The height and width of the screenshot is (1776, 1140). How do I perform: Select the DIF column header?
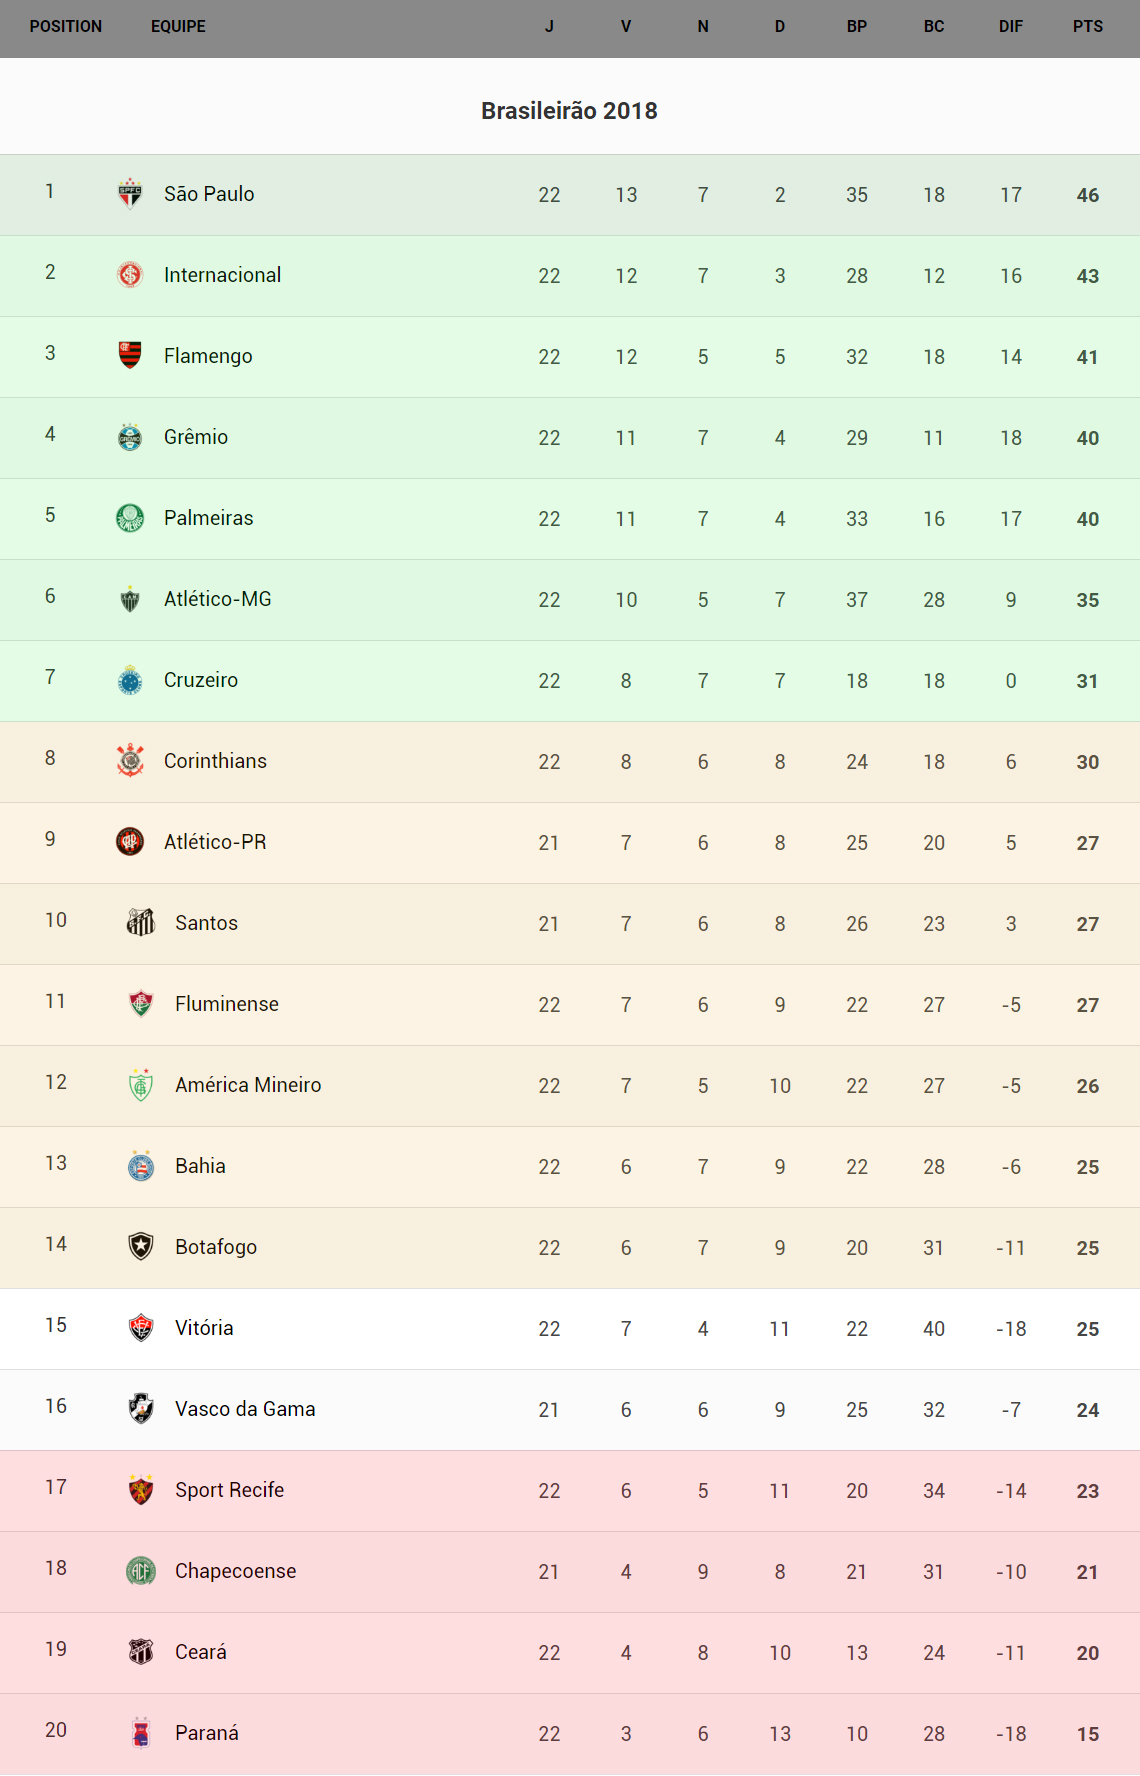[1011, 27]
